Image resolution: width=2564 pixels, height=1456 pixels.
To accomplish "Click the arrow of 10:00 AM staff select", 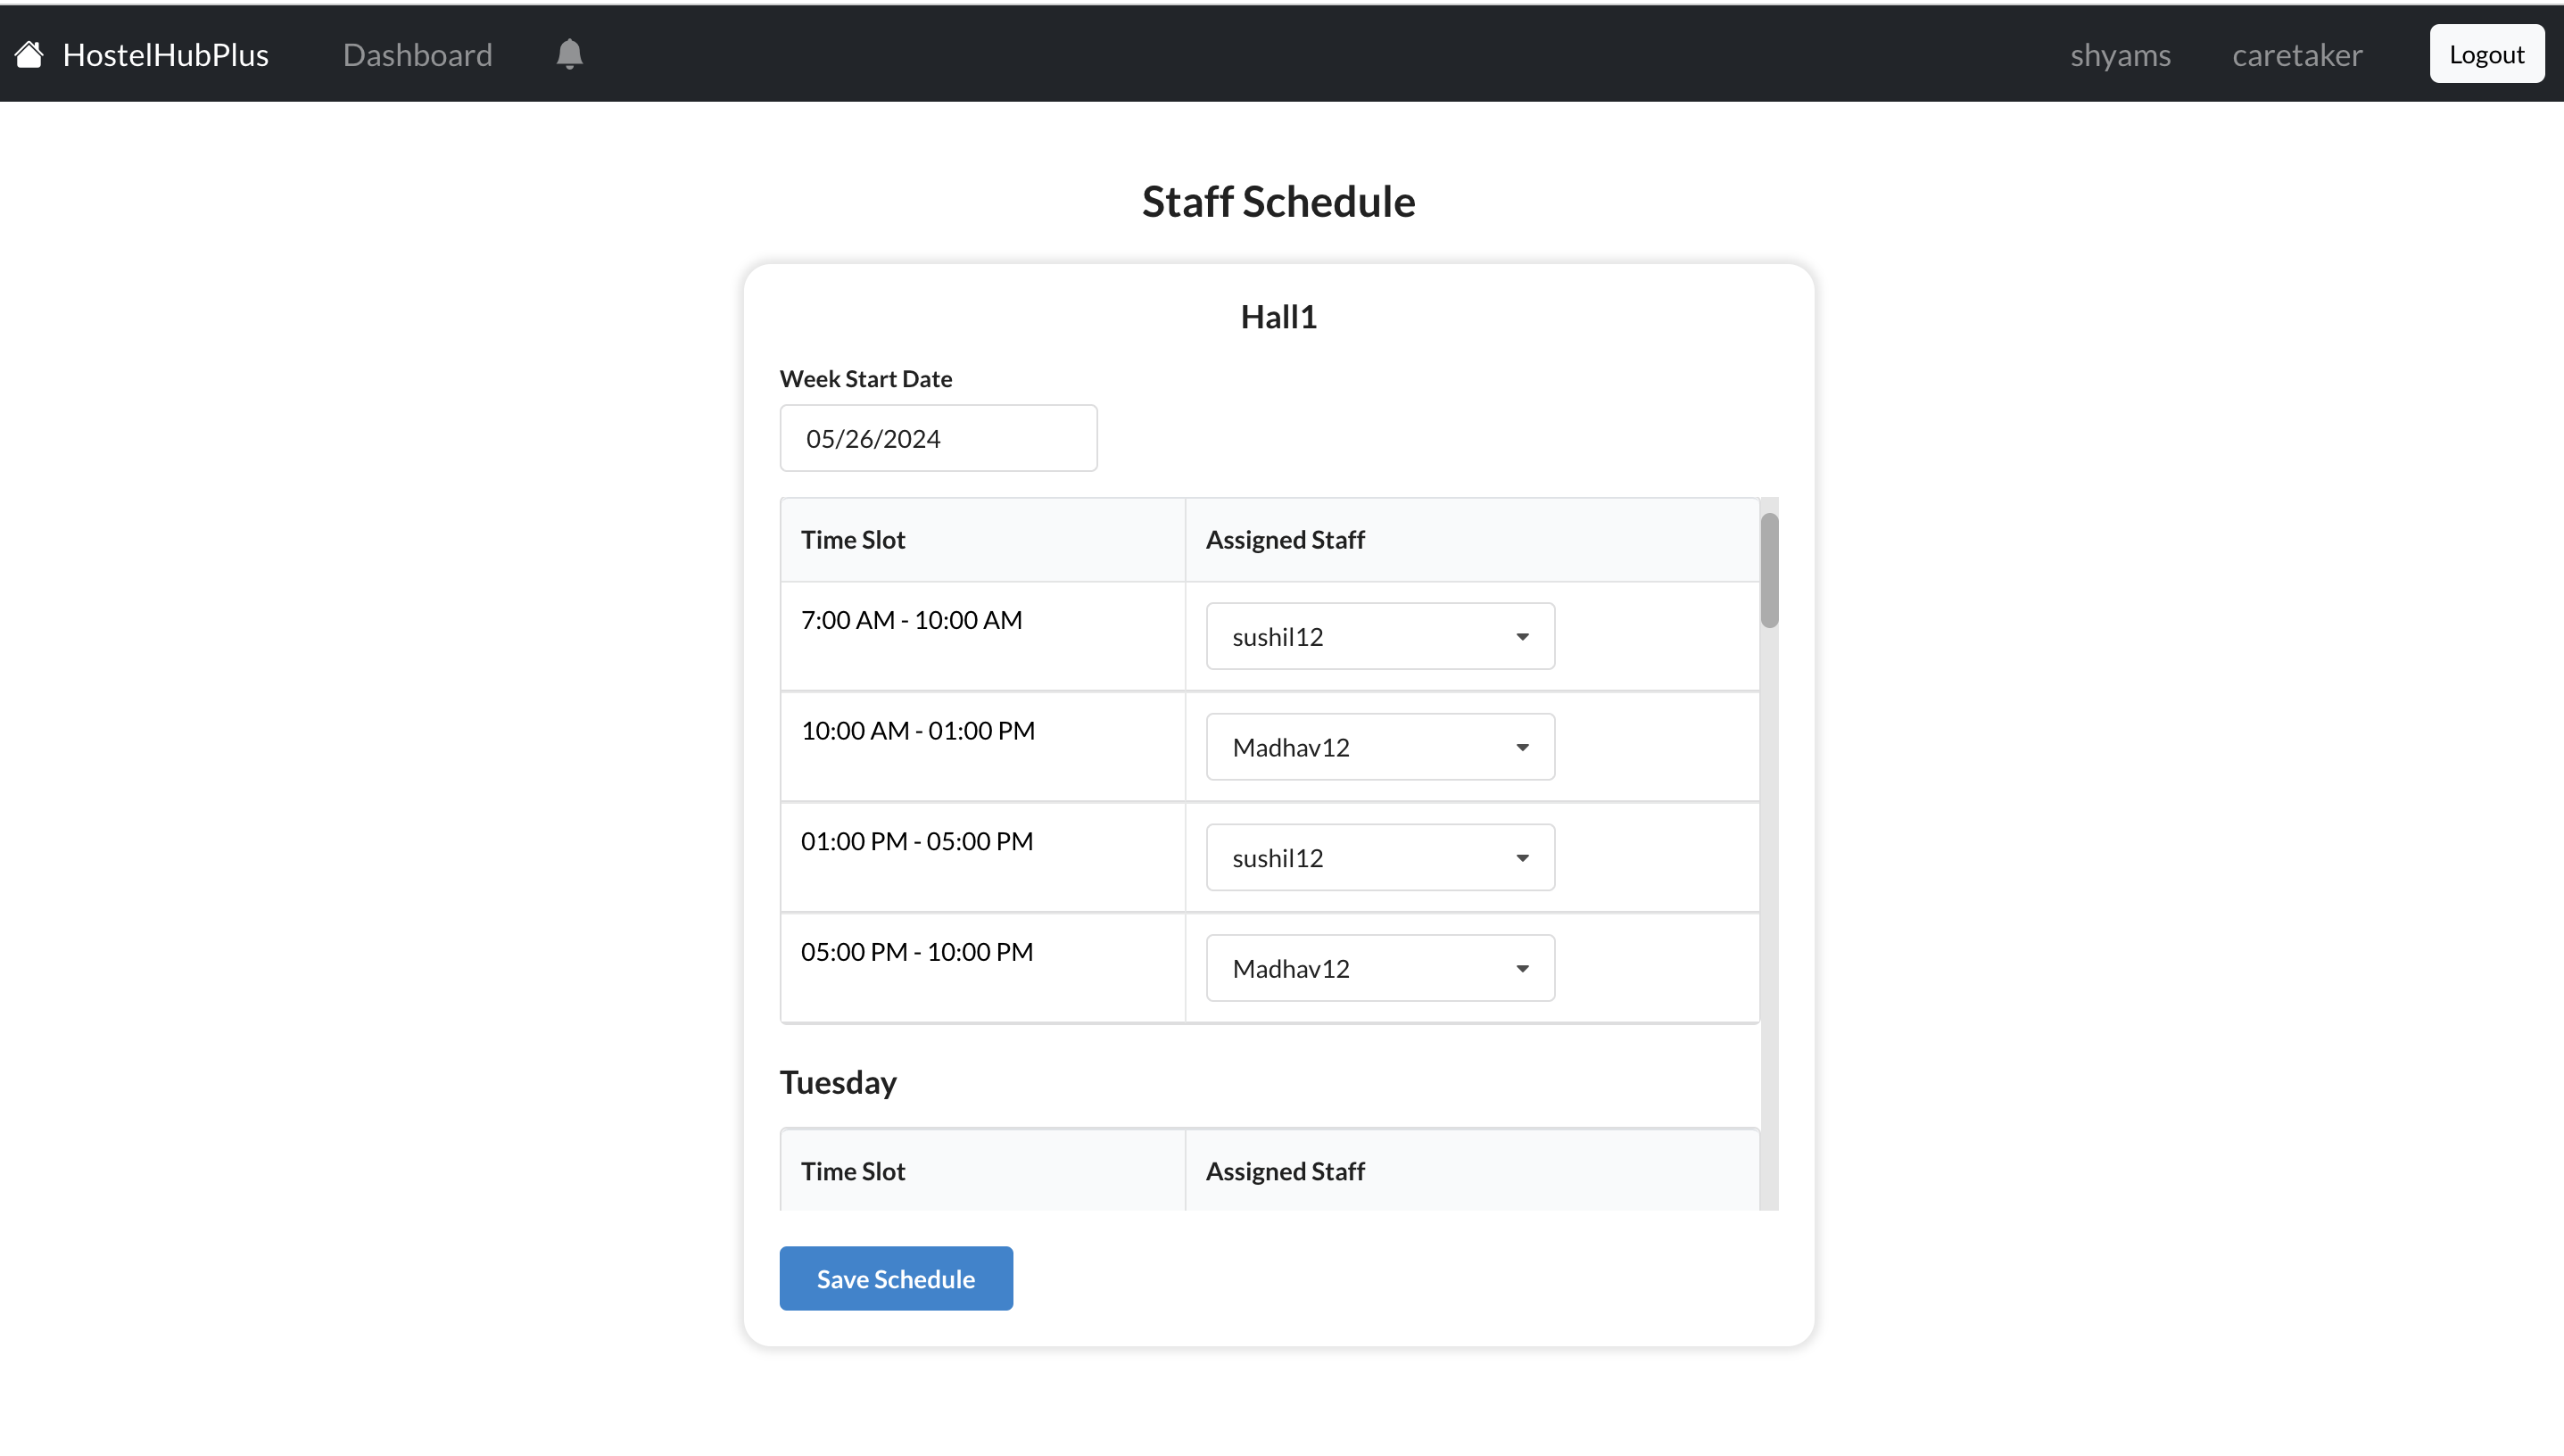I will [x=1522, y=748].
